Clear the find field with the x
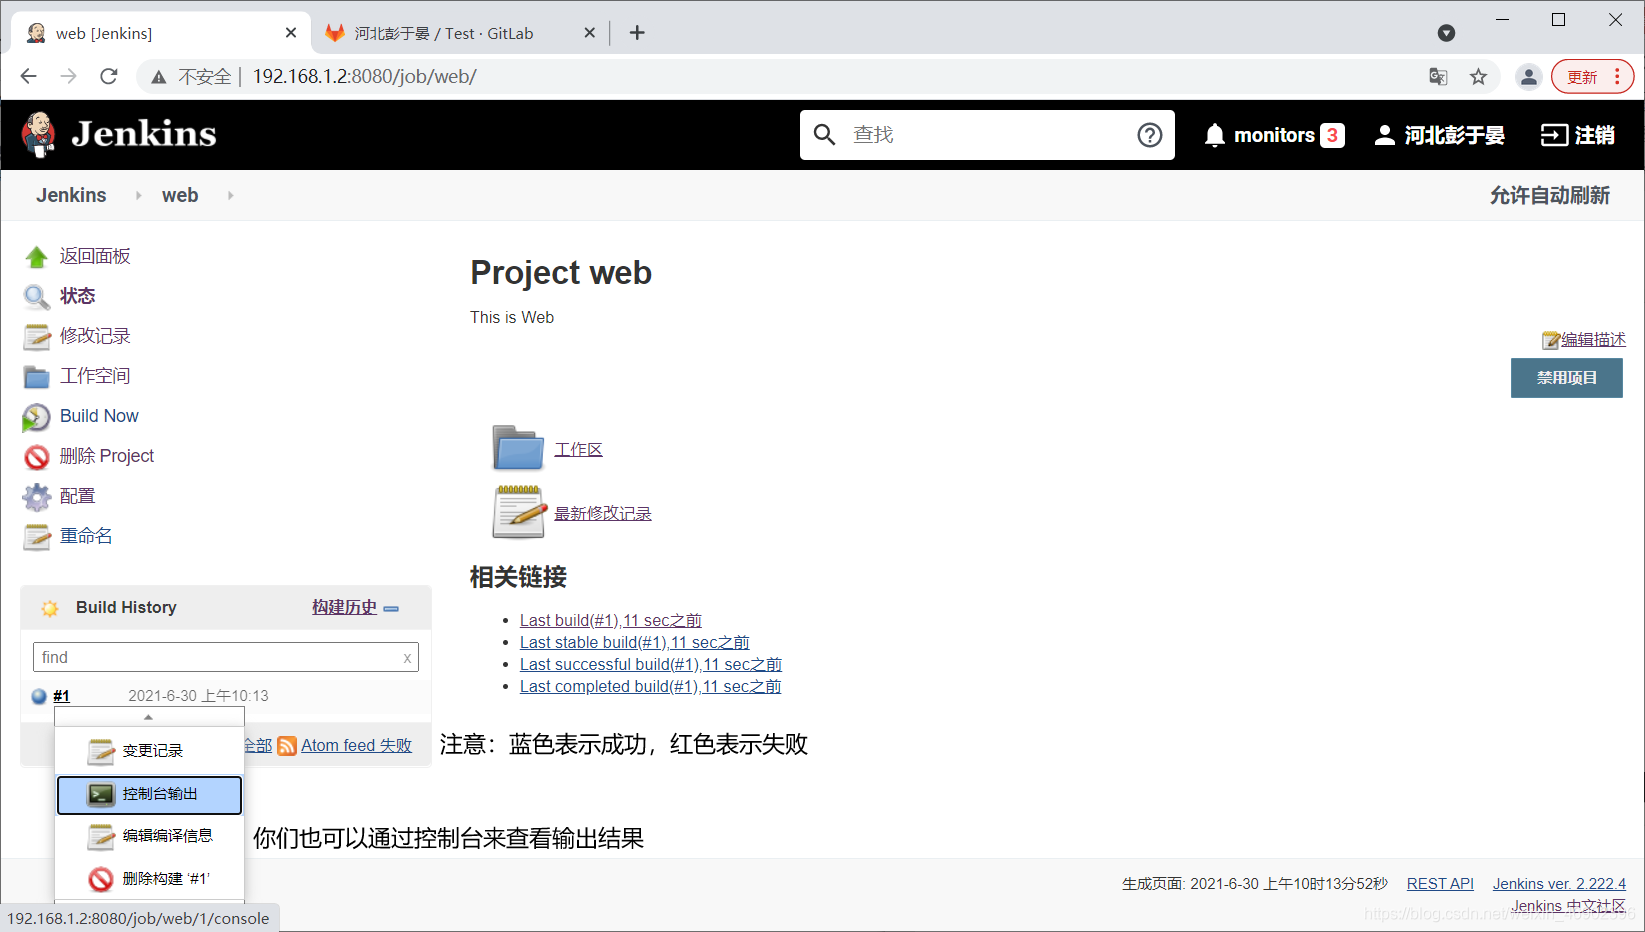 click(407, 658)
